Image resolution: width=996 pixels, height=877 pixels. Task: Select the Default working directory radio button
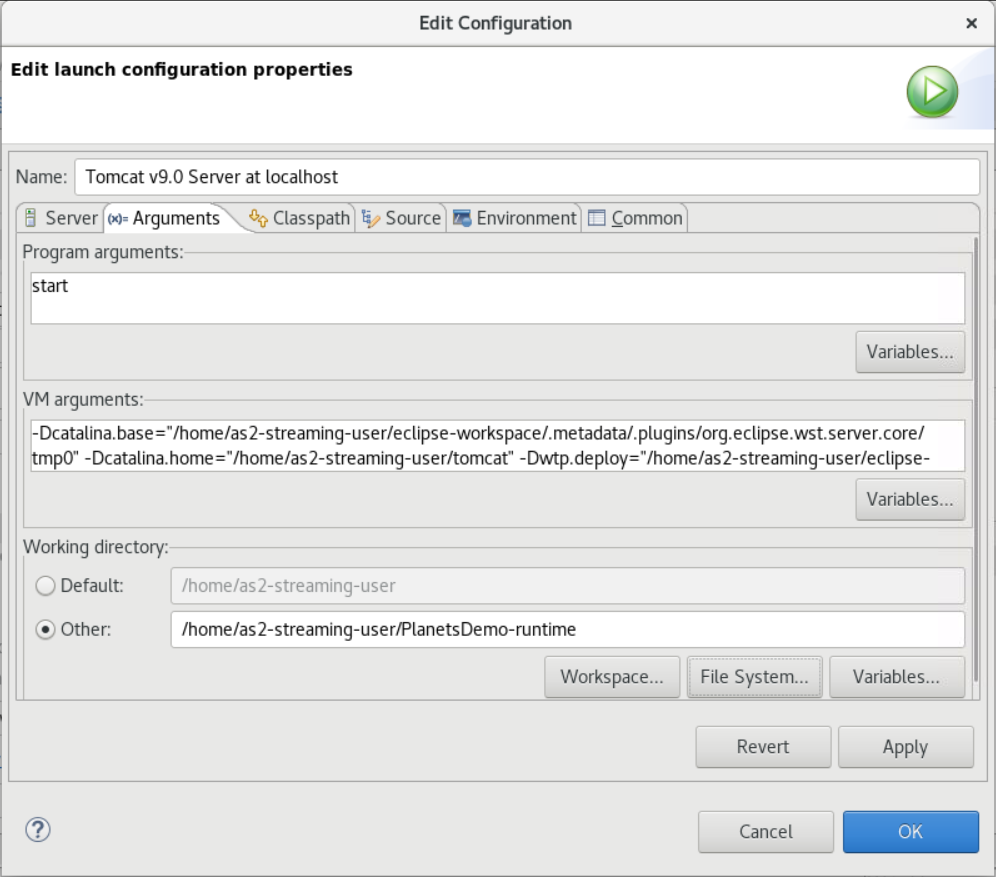(45, 586)
